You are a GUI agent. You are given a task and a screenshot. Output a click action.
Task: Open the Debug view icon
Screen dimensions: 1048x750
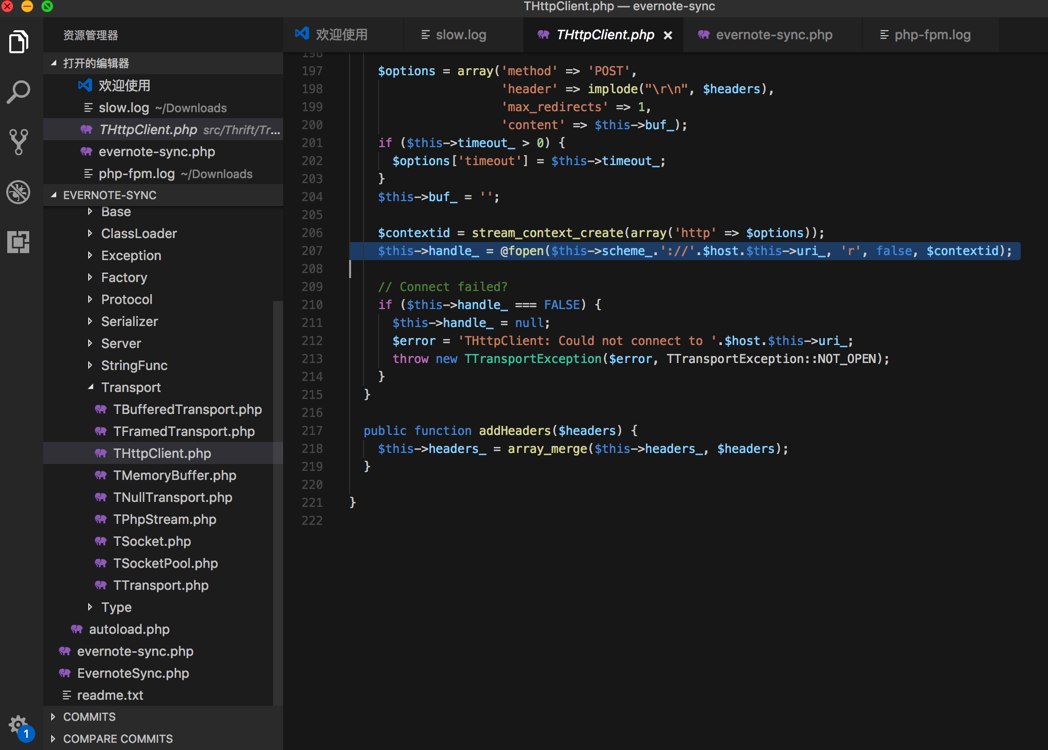19,192
